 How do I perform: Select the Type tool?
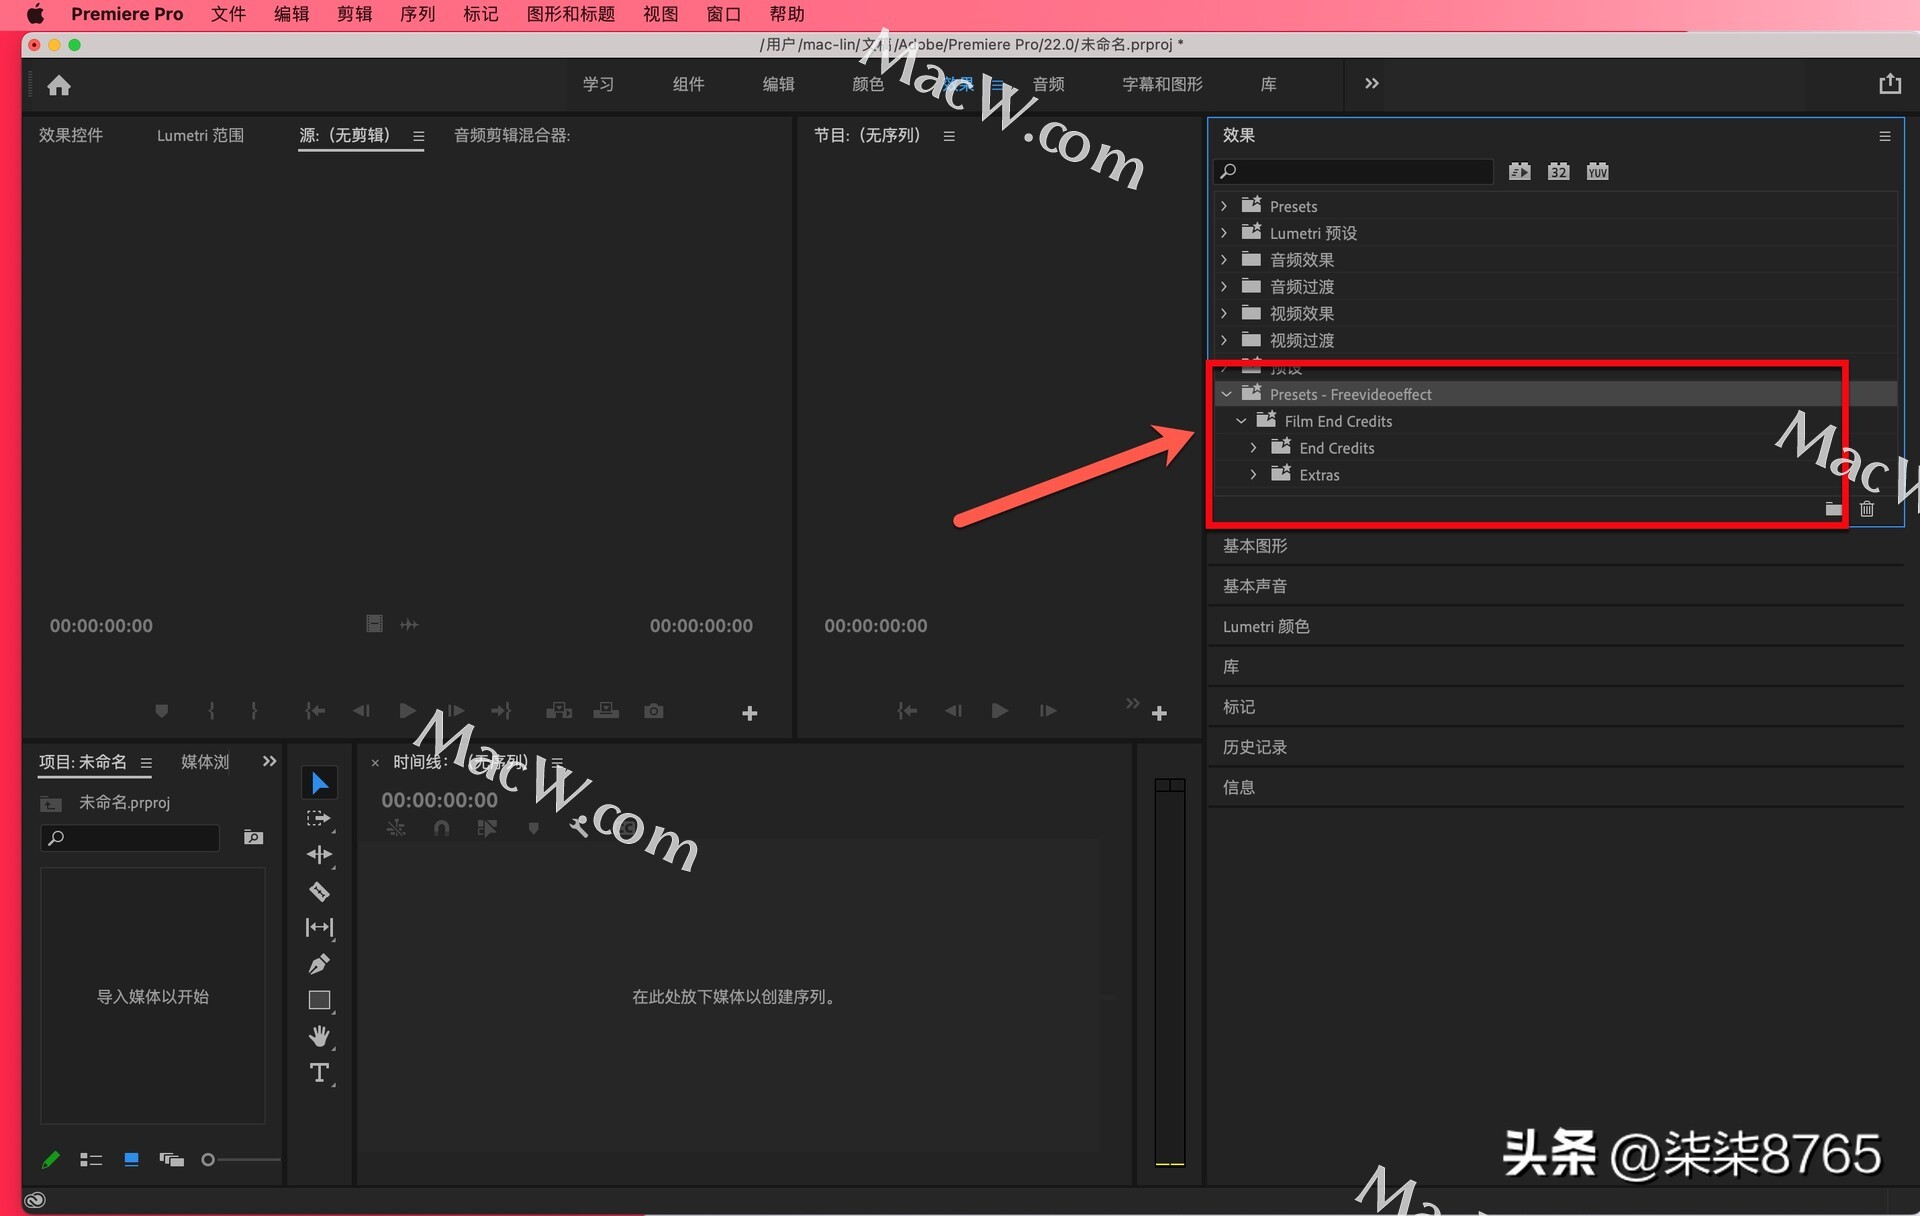point(319,1073)
